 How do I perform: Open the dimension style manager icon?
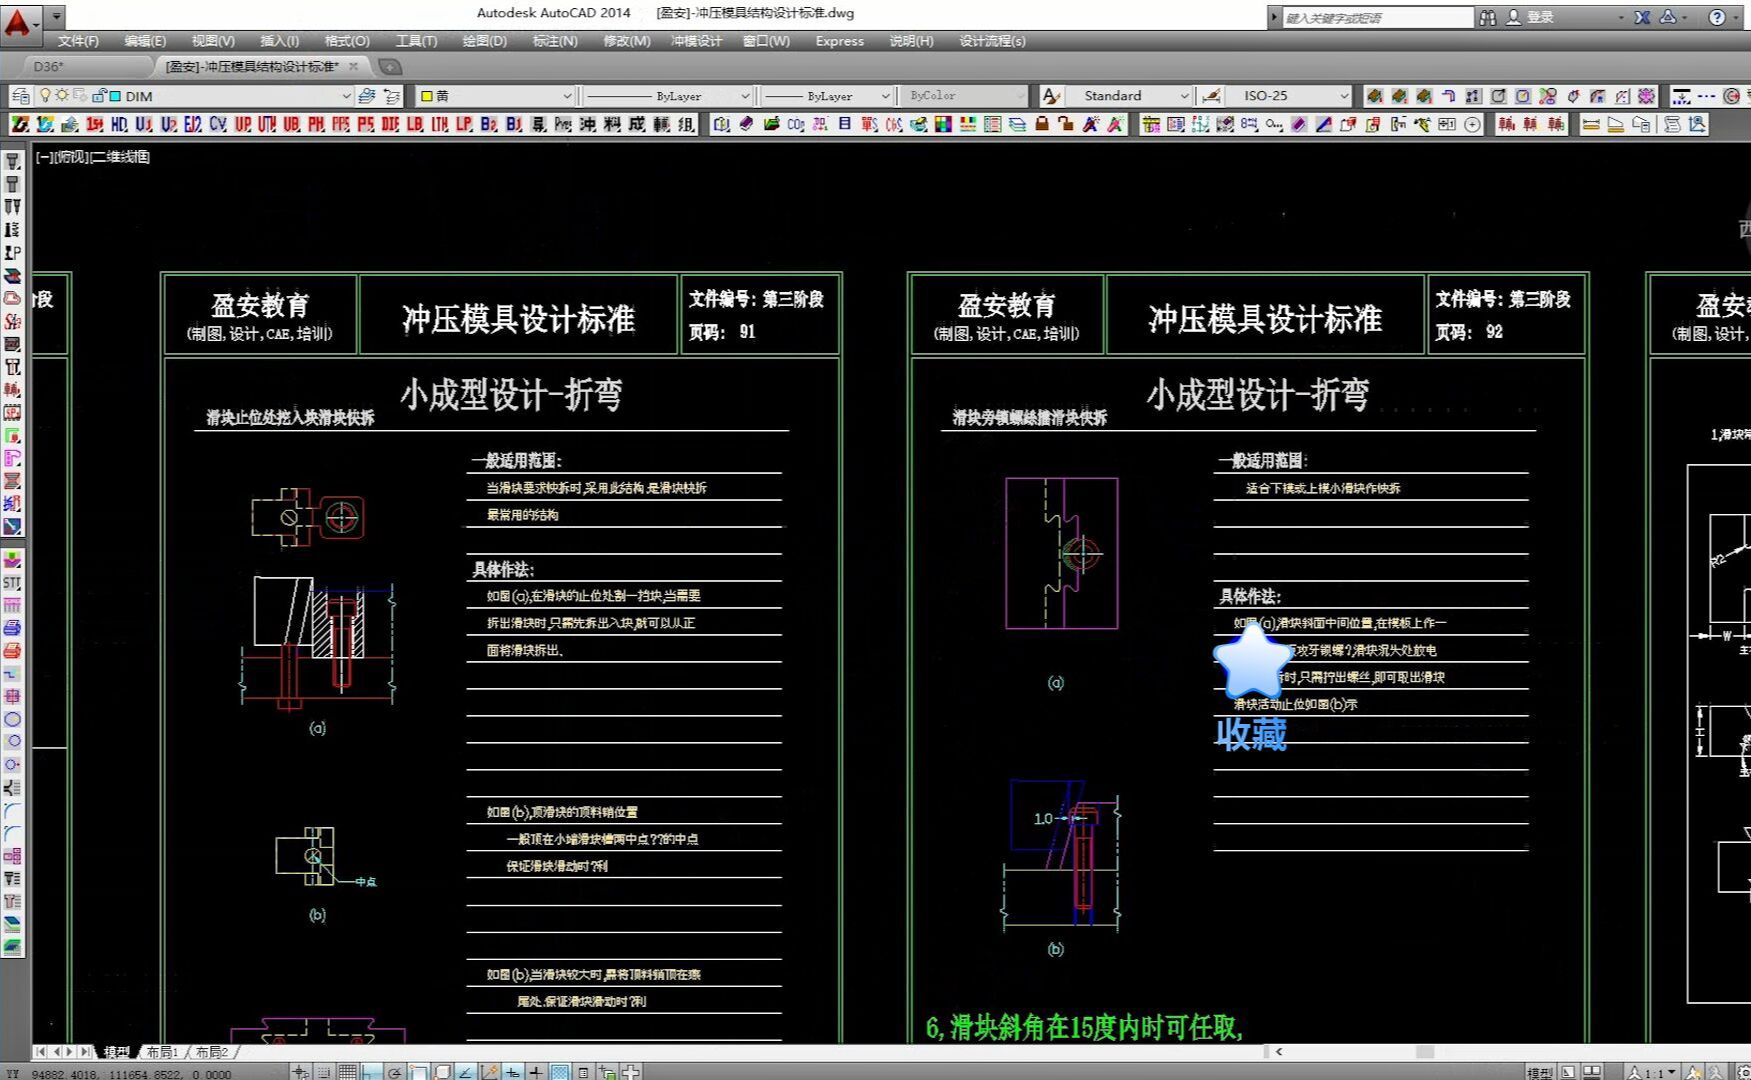coord(1211,96)
